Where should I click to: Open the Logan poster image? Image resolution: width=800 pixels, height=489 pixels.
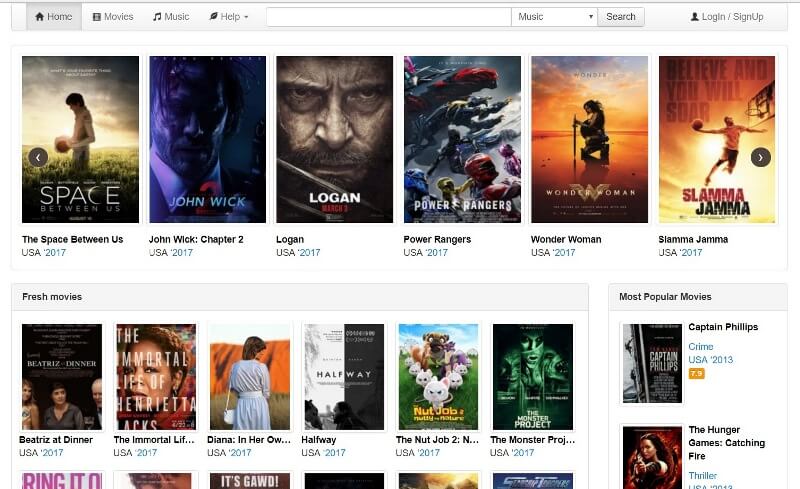tap(335, 139)
